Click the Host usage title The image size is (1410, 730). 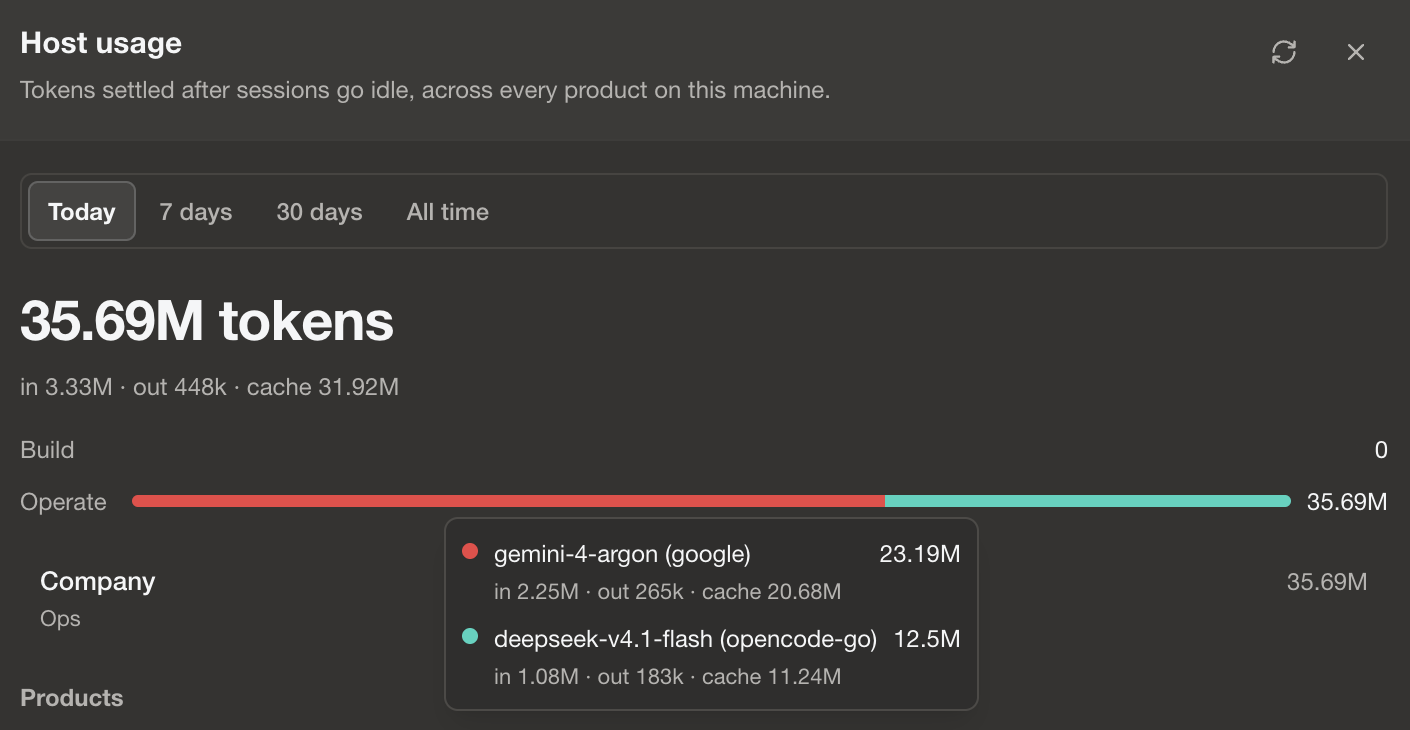tap(101, 43)
